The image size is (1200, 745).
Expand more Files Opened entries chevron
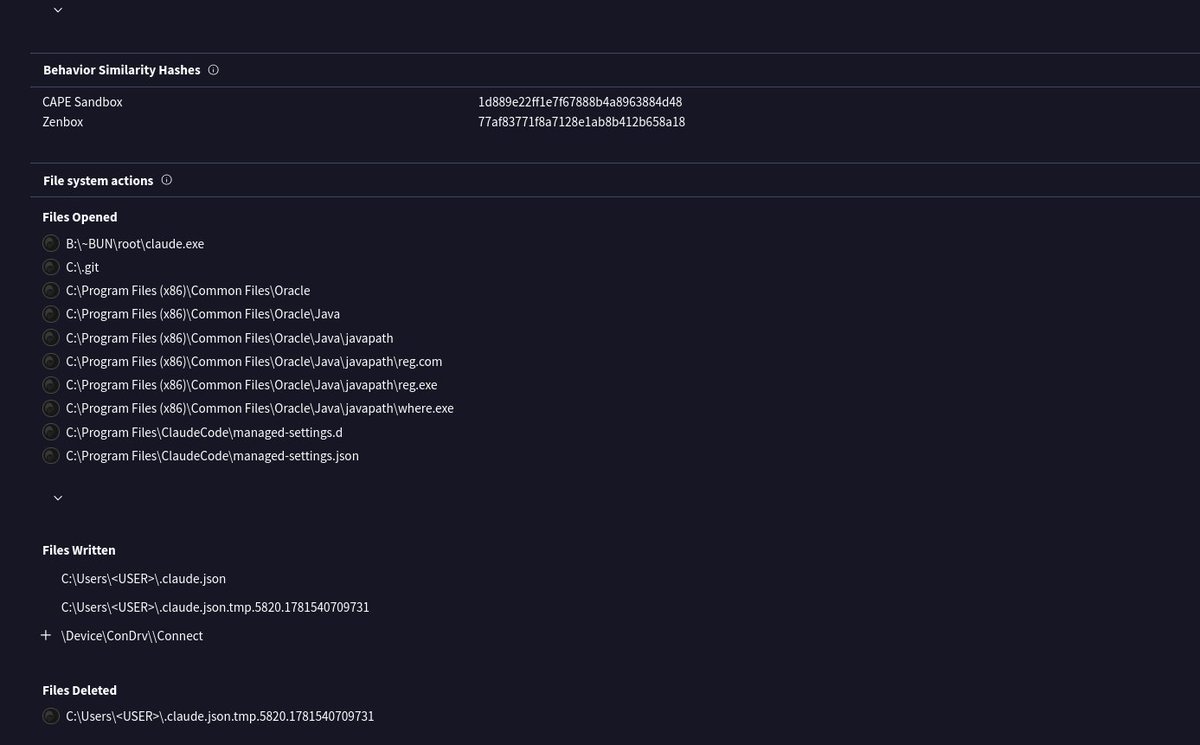pyautogui.click(x=57, y=498)
